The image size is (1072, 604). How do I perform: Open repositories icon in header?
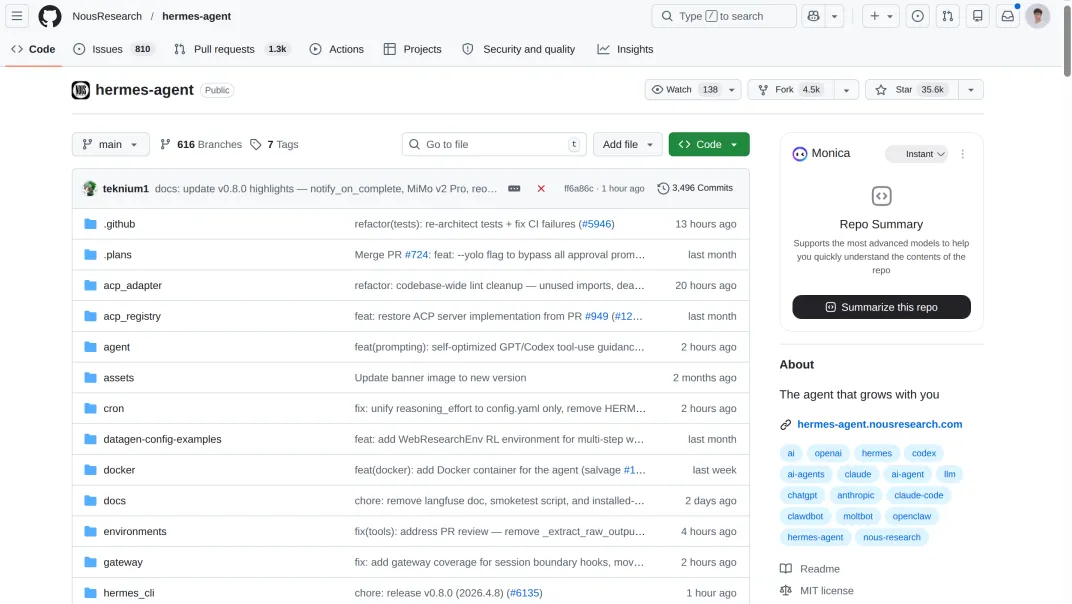[x=978, y=16]
